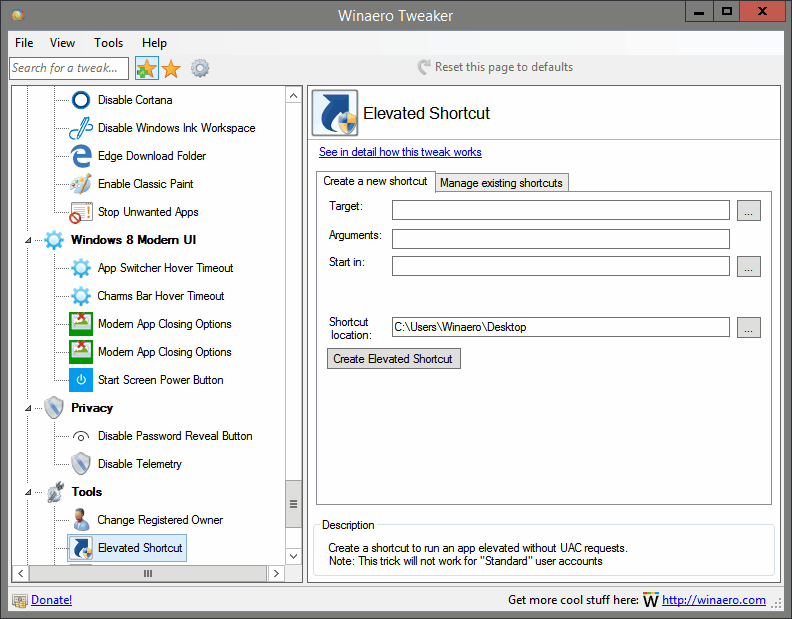Image resolution: width=792 pixels, height=619 pixels.
Task: Collapse the Tools category
Action: pos(28,492)
